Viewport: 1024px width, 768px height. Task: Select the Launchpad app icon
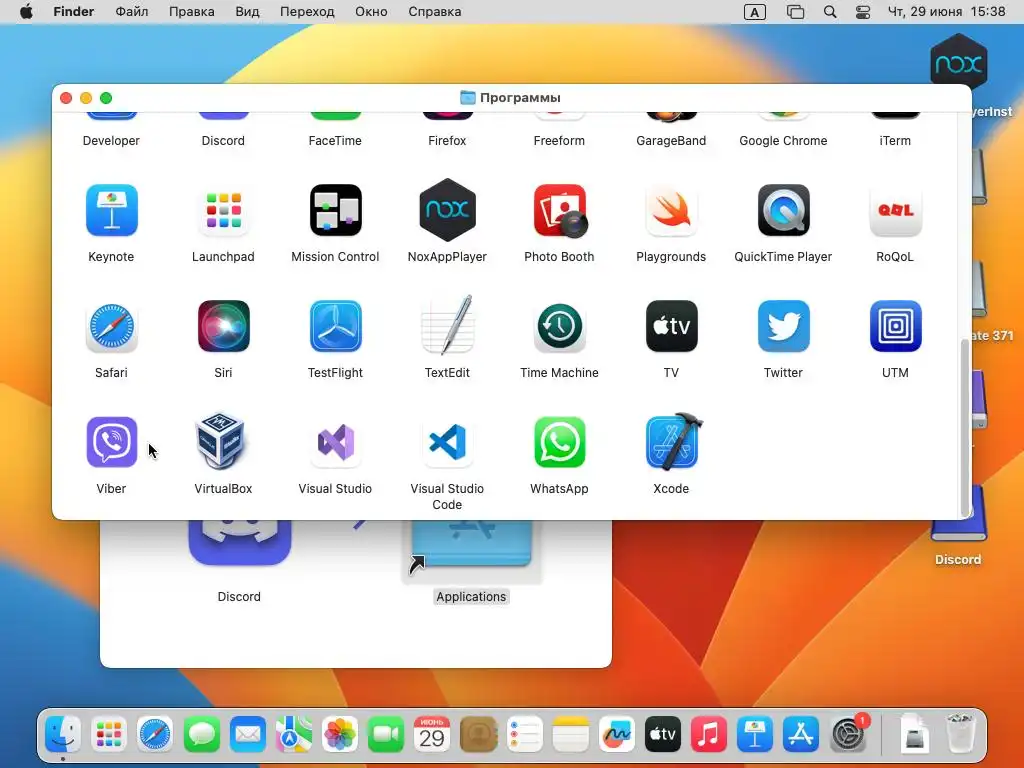223,210
